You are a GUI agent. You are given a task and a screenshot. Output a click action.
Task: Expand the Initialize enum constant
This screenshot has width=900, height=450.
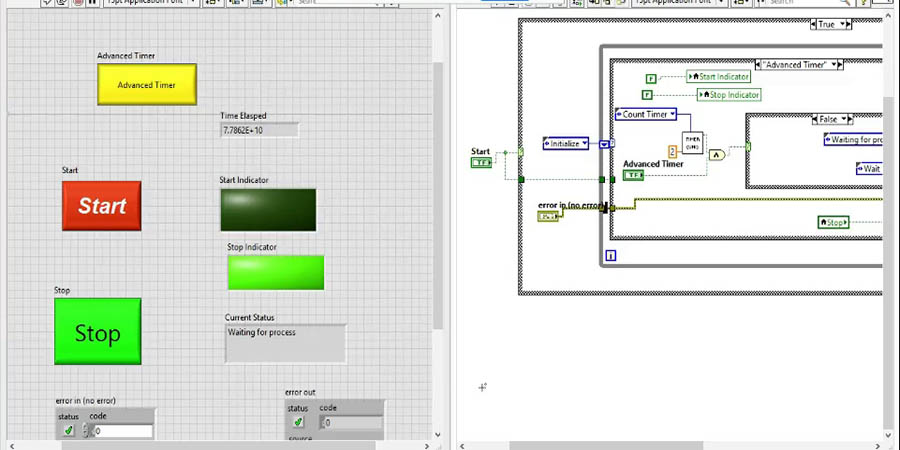click(584, 144)
